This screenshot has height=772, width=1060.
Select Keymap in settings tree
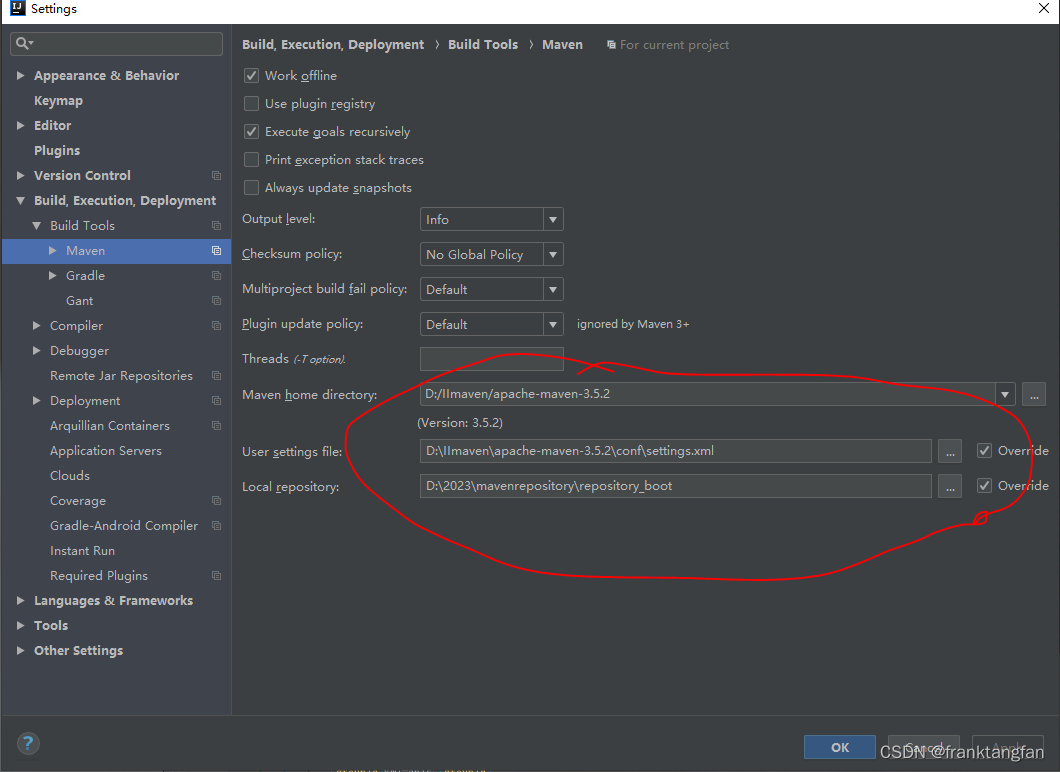tap(58, 101)
